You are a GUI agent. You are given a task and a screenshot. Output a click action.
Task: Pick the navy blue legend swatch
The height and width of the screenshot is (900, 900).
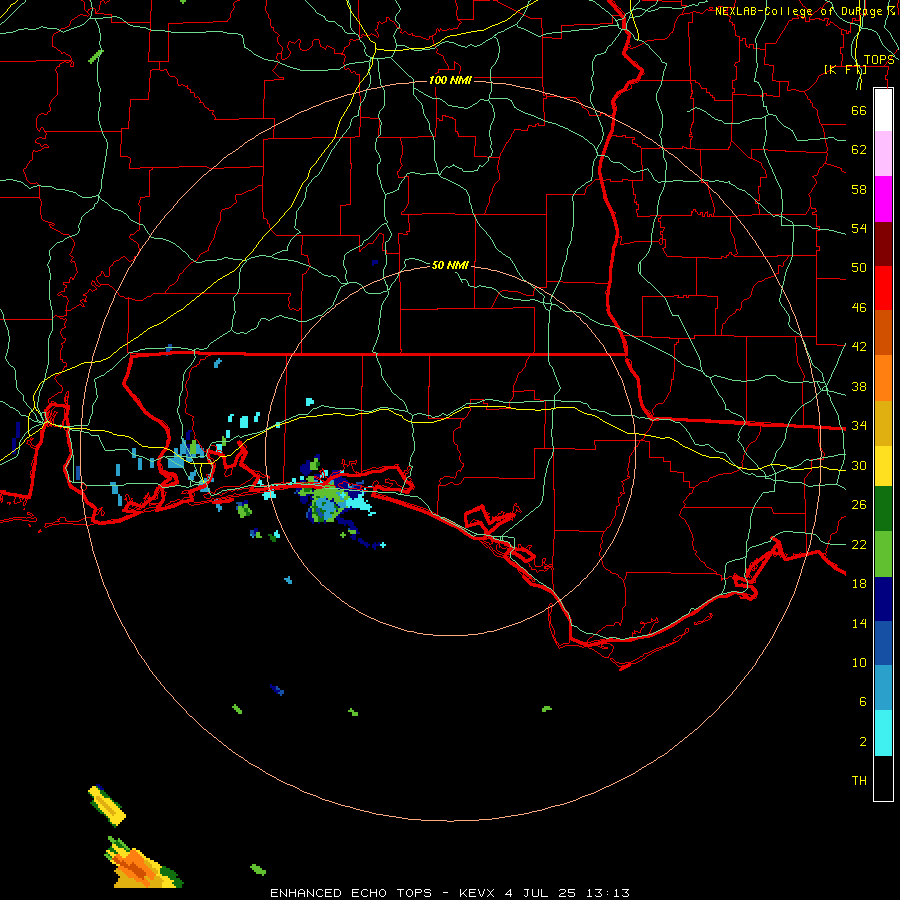883,599
